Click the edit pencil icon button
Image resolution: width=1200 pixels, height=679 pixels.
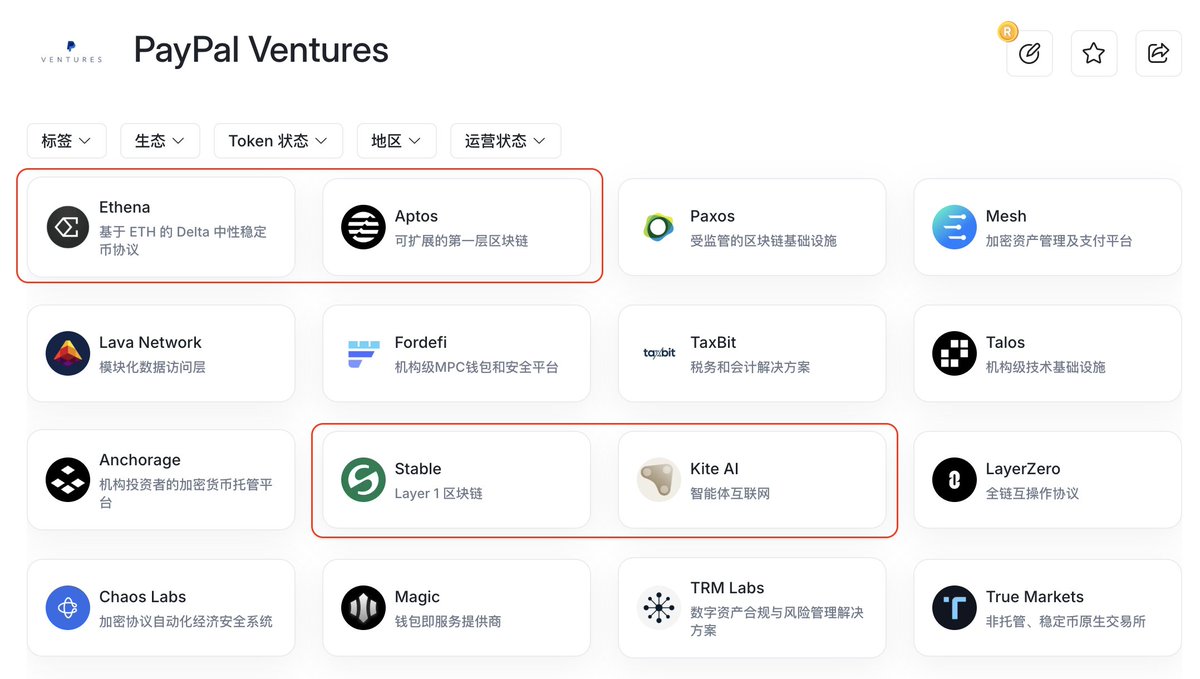click(1029, 54)
